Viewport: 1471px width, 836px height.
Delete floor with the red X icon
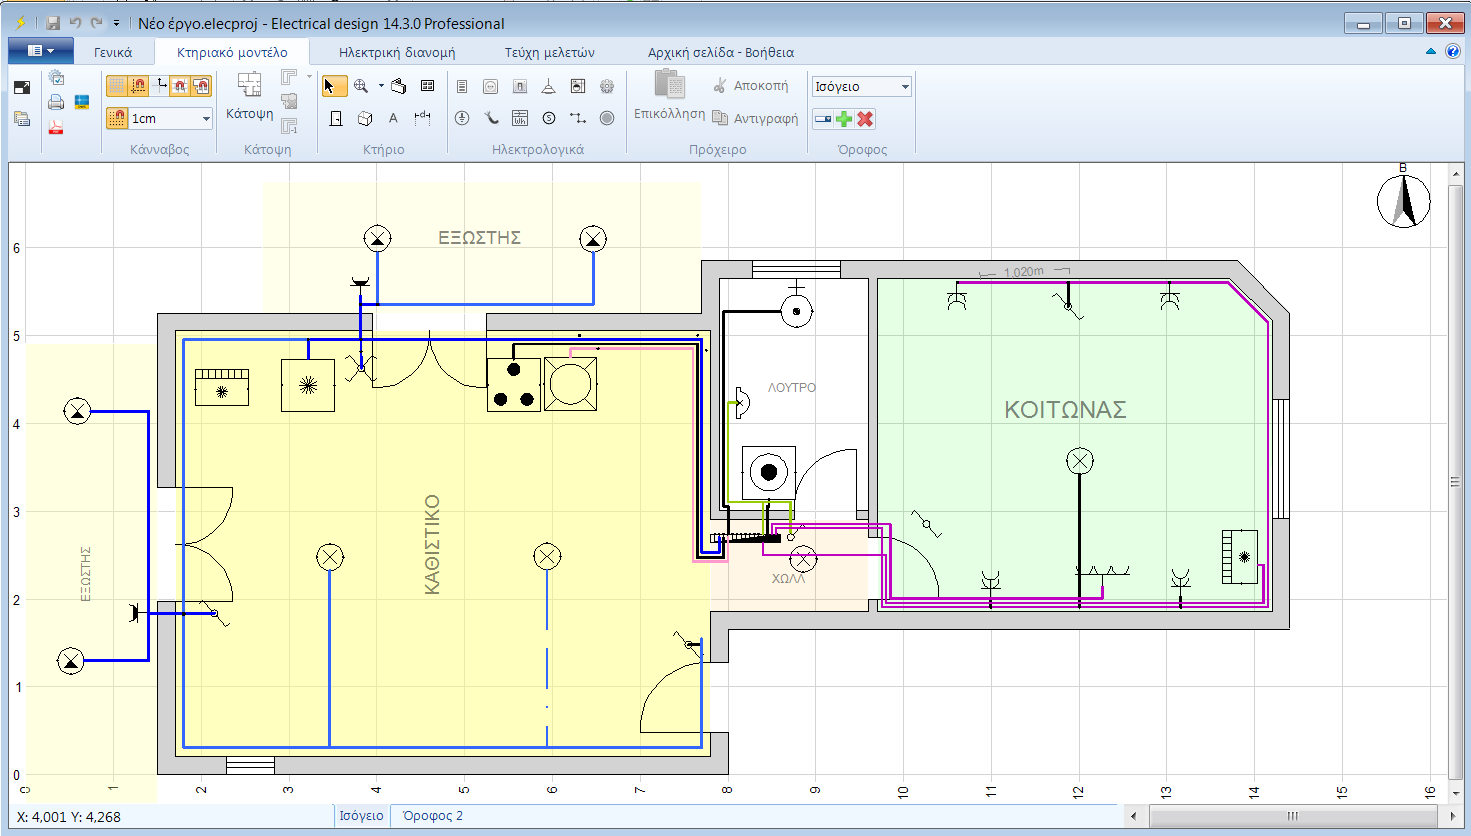point(865,119)
